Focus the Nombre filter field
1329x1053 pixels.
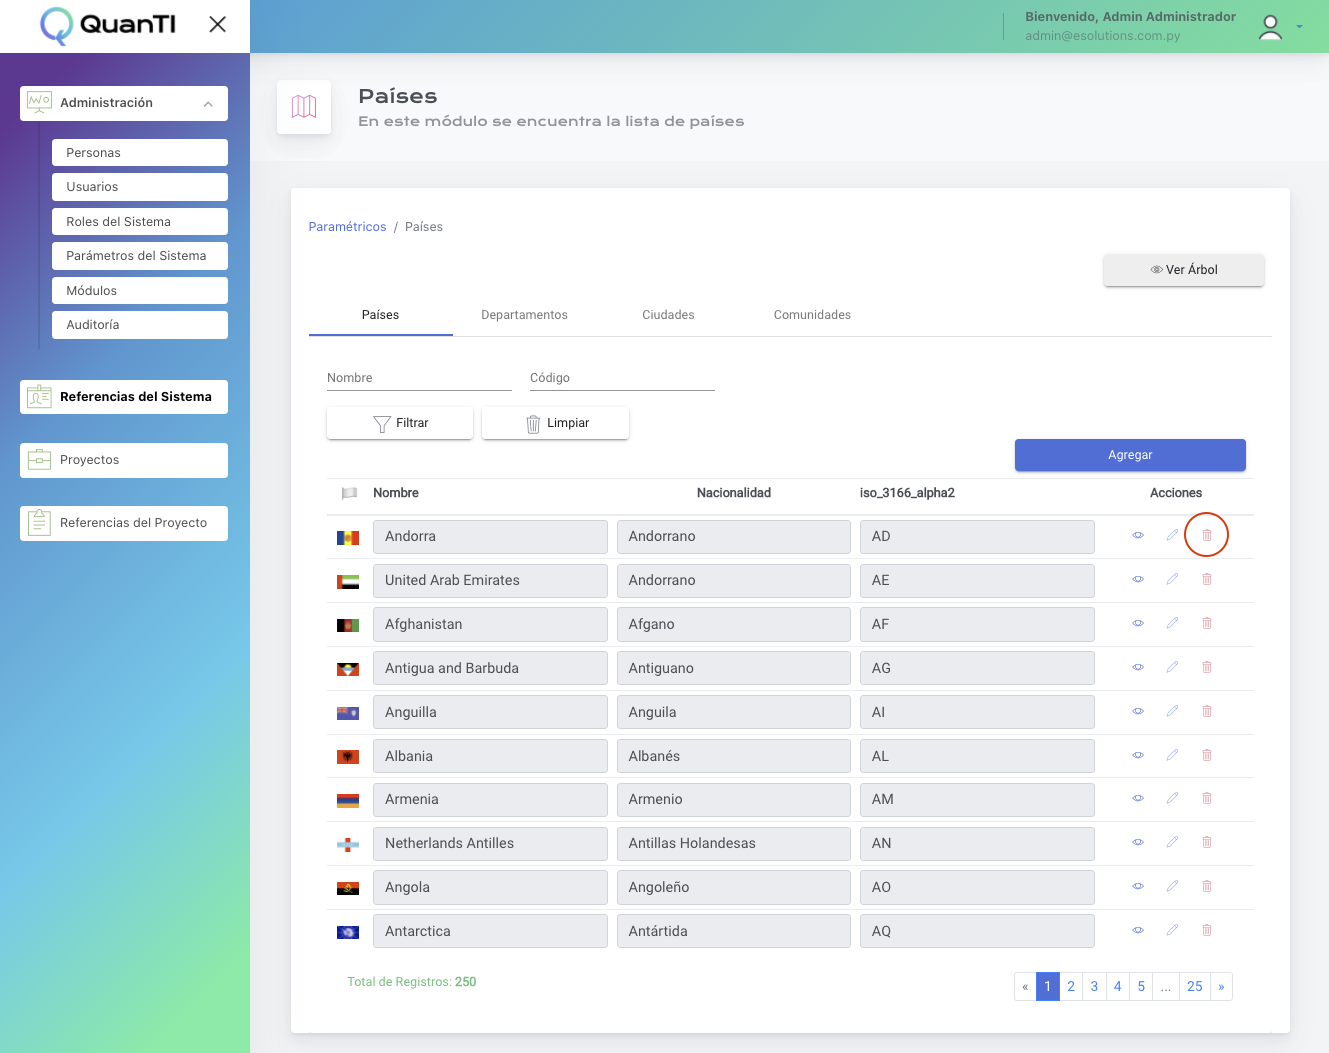[419, 378]
